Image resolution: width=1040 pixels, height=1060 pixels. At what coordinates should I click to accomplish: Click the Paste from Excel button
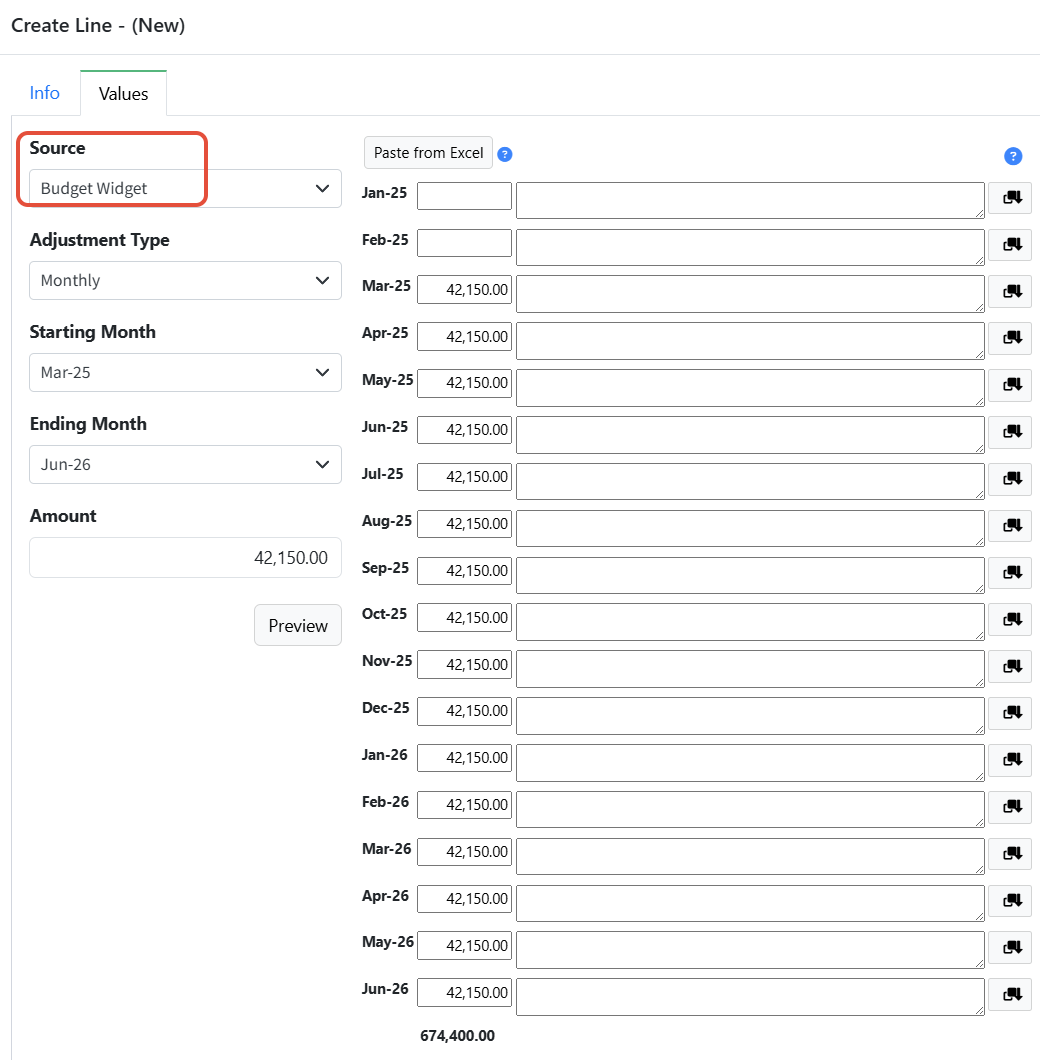click(x=428, y=153)
